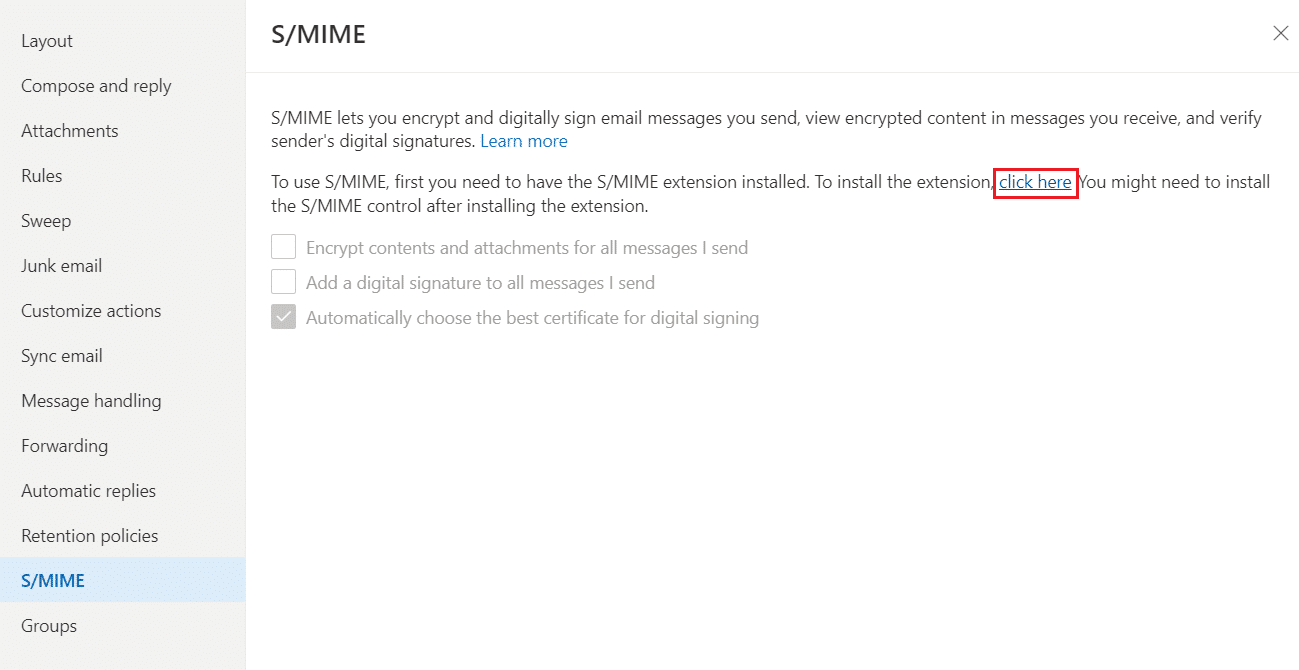Enable encrypting contents for all sent messages

[x=283, y=246]
